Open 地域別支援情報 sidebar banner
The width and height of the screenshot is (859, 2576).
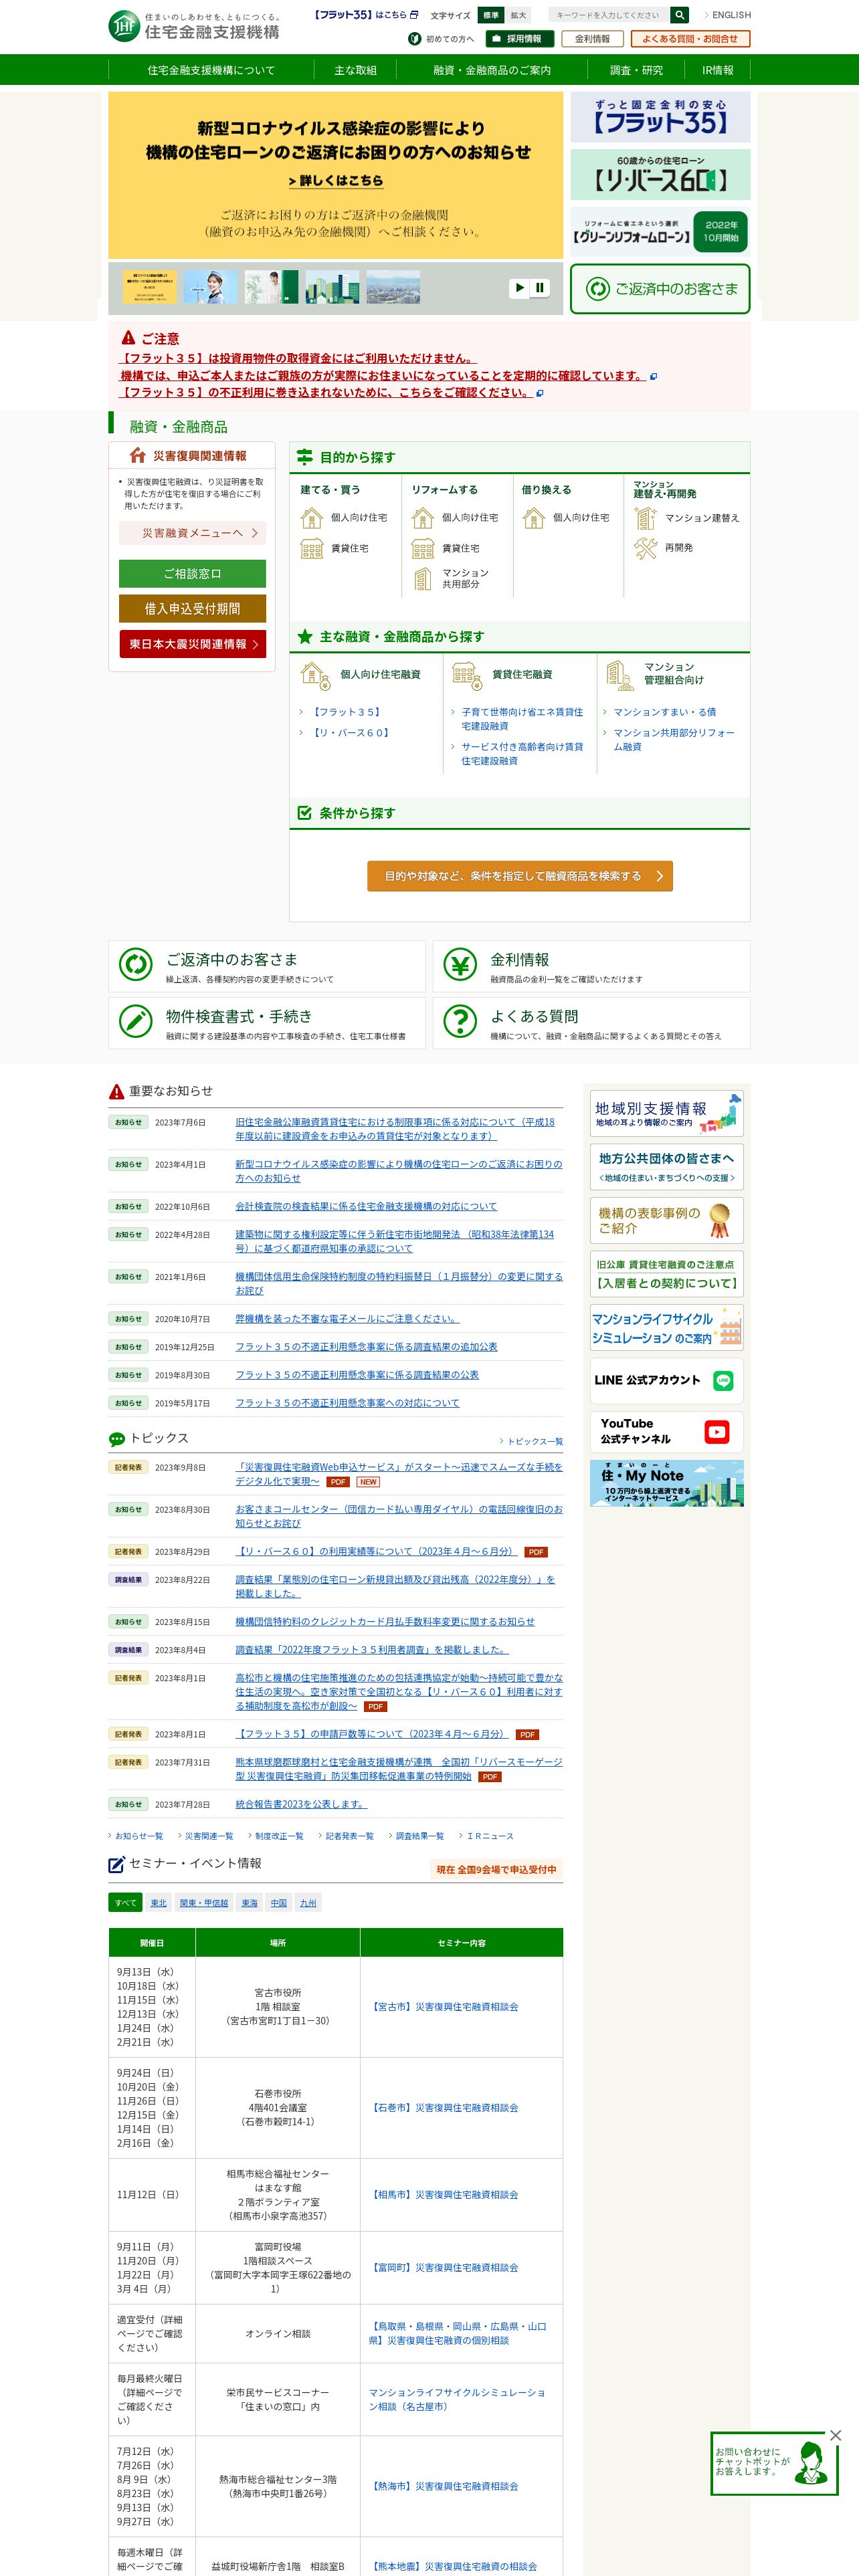pyautogui.click(x=666, y=1114)
